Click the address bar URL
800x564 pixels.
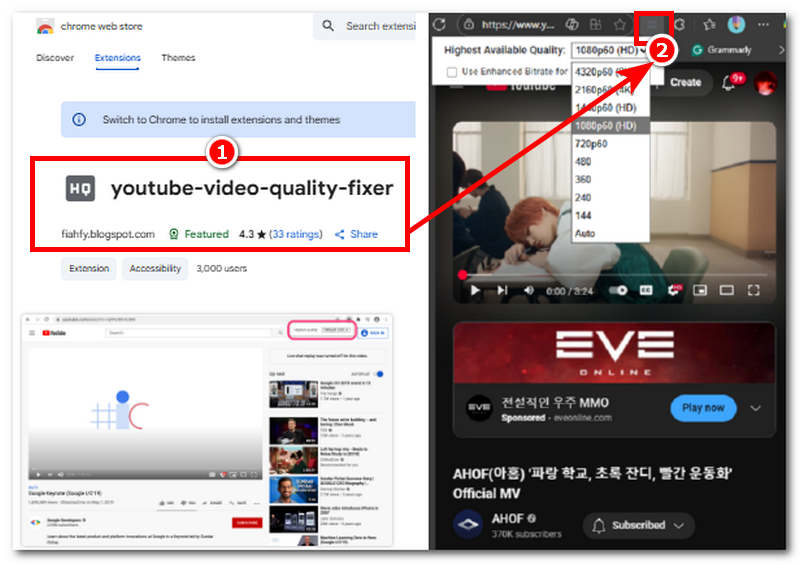pos(517,24)
